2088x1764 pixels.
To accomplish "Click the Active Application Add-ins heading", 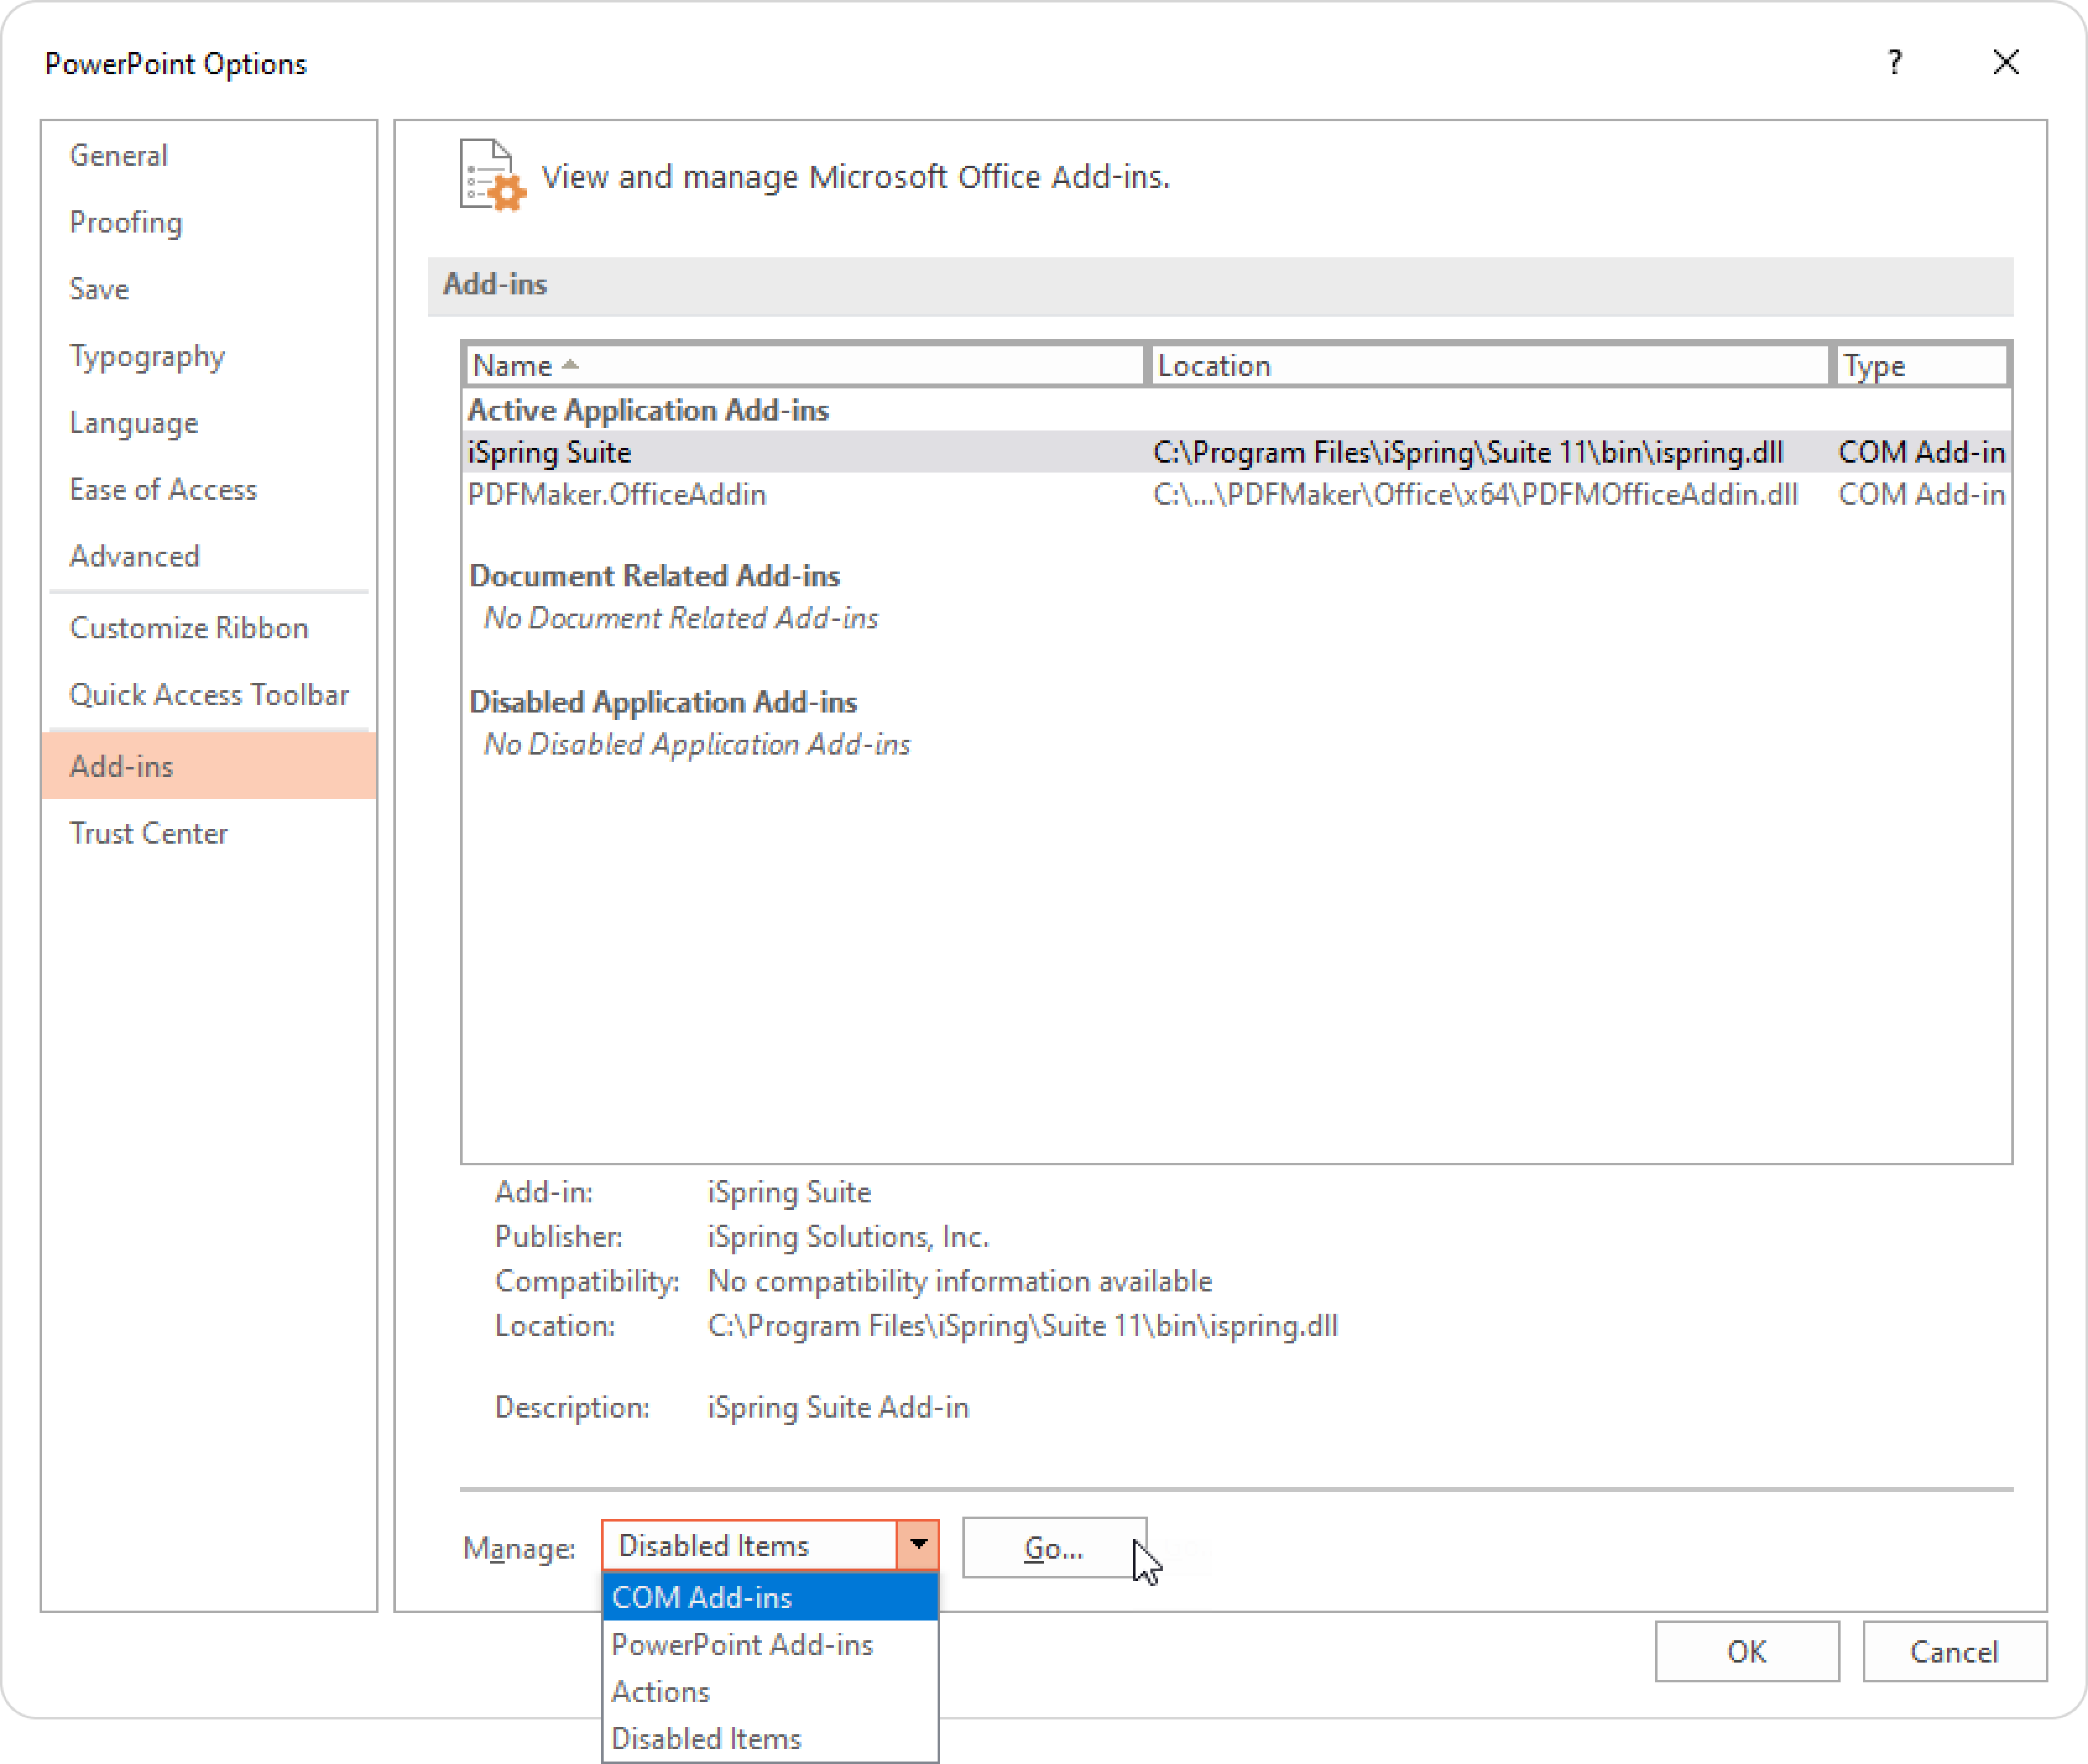I will [x=648, y=410].
